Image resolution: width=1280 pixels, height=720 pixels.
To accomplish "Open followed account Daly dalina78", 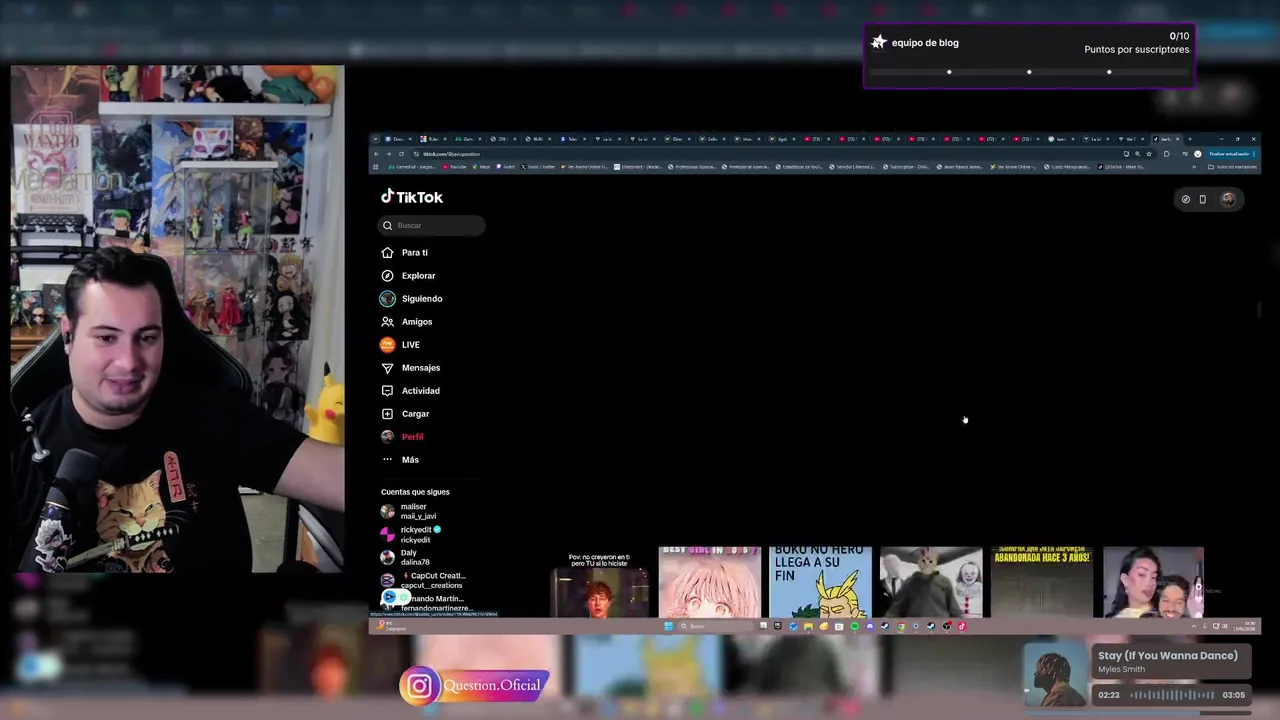I will click(405, 557).
